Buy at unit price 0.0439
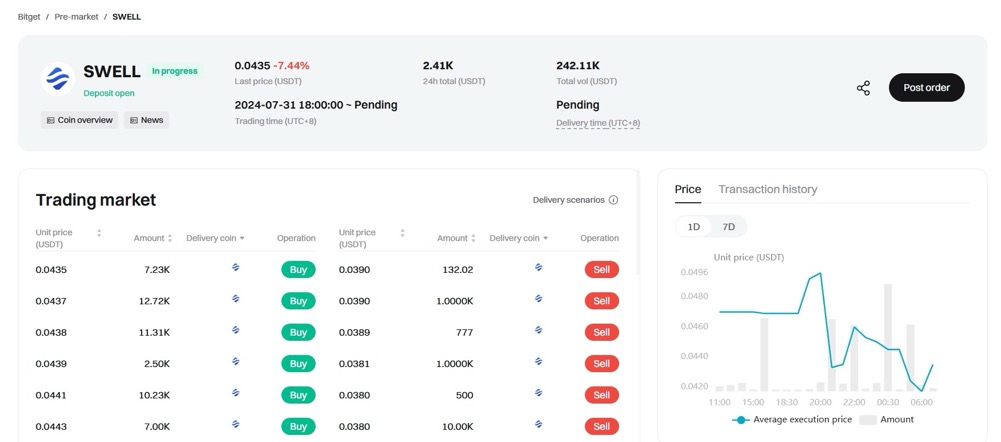This screenshot has width=1001, height=442. click(298, 363)
